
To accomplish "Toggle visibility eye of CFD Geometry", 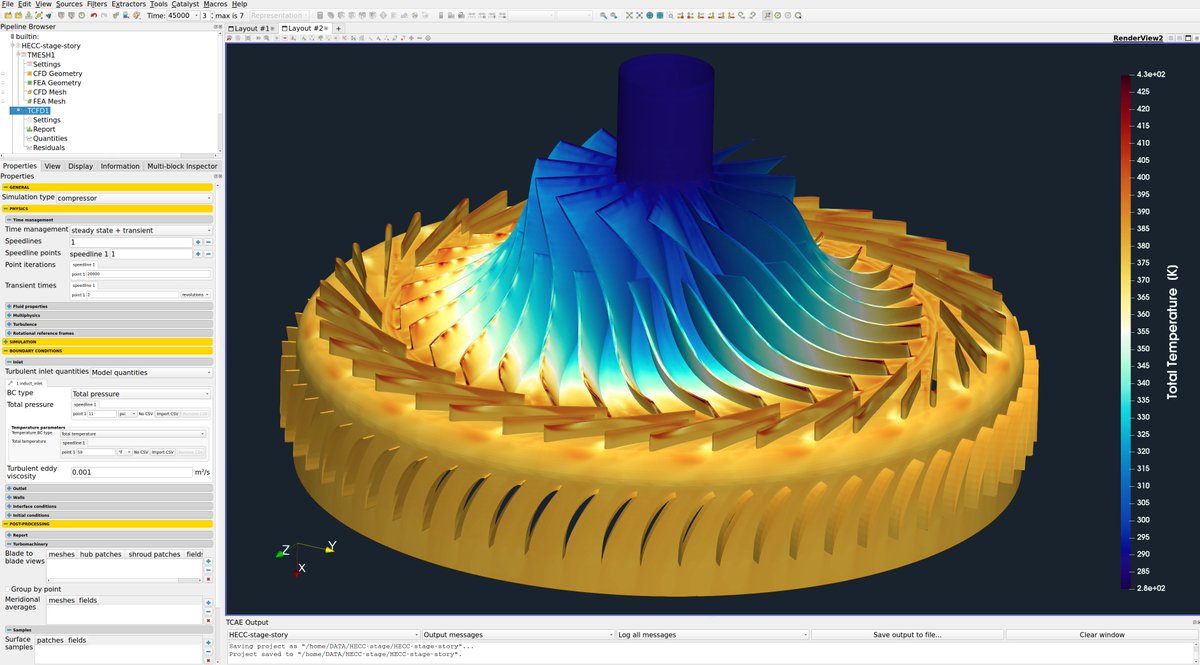I will click(x=3, y=74).
